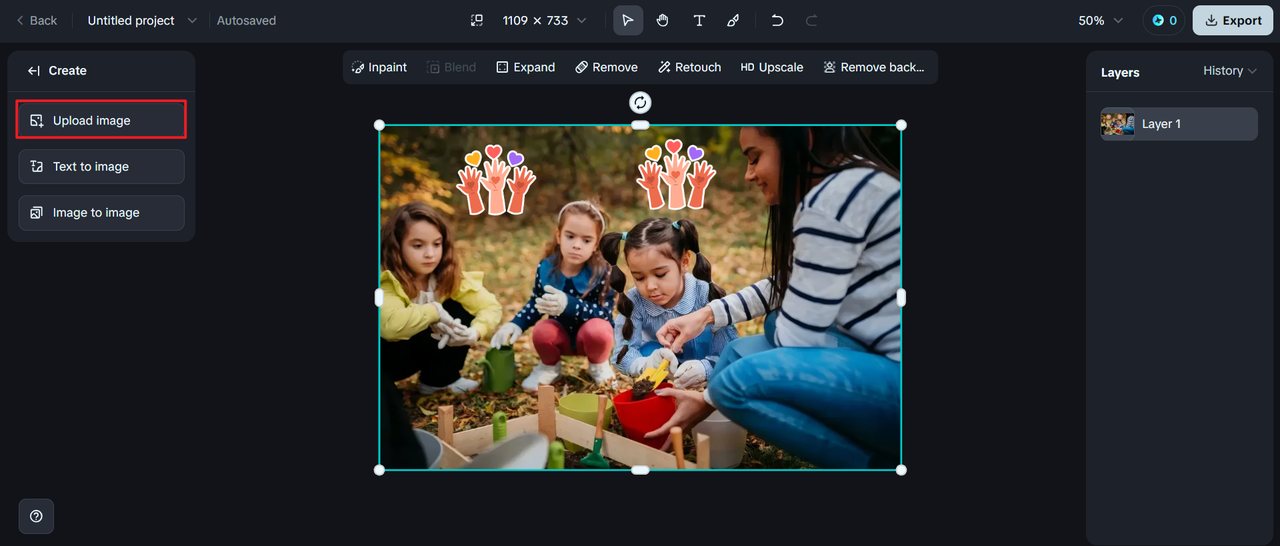Select the Remove eraser tool
The width and height of the screenshot is (1280, 546).
(606, 67)
